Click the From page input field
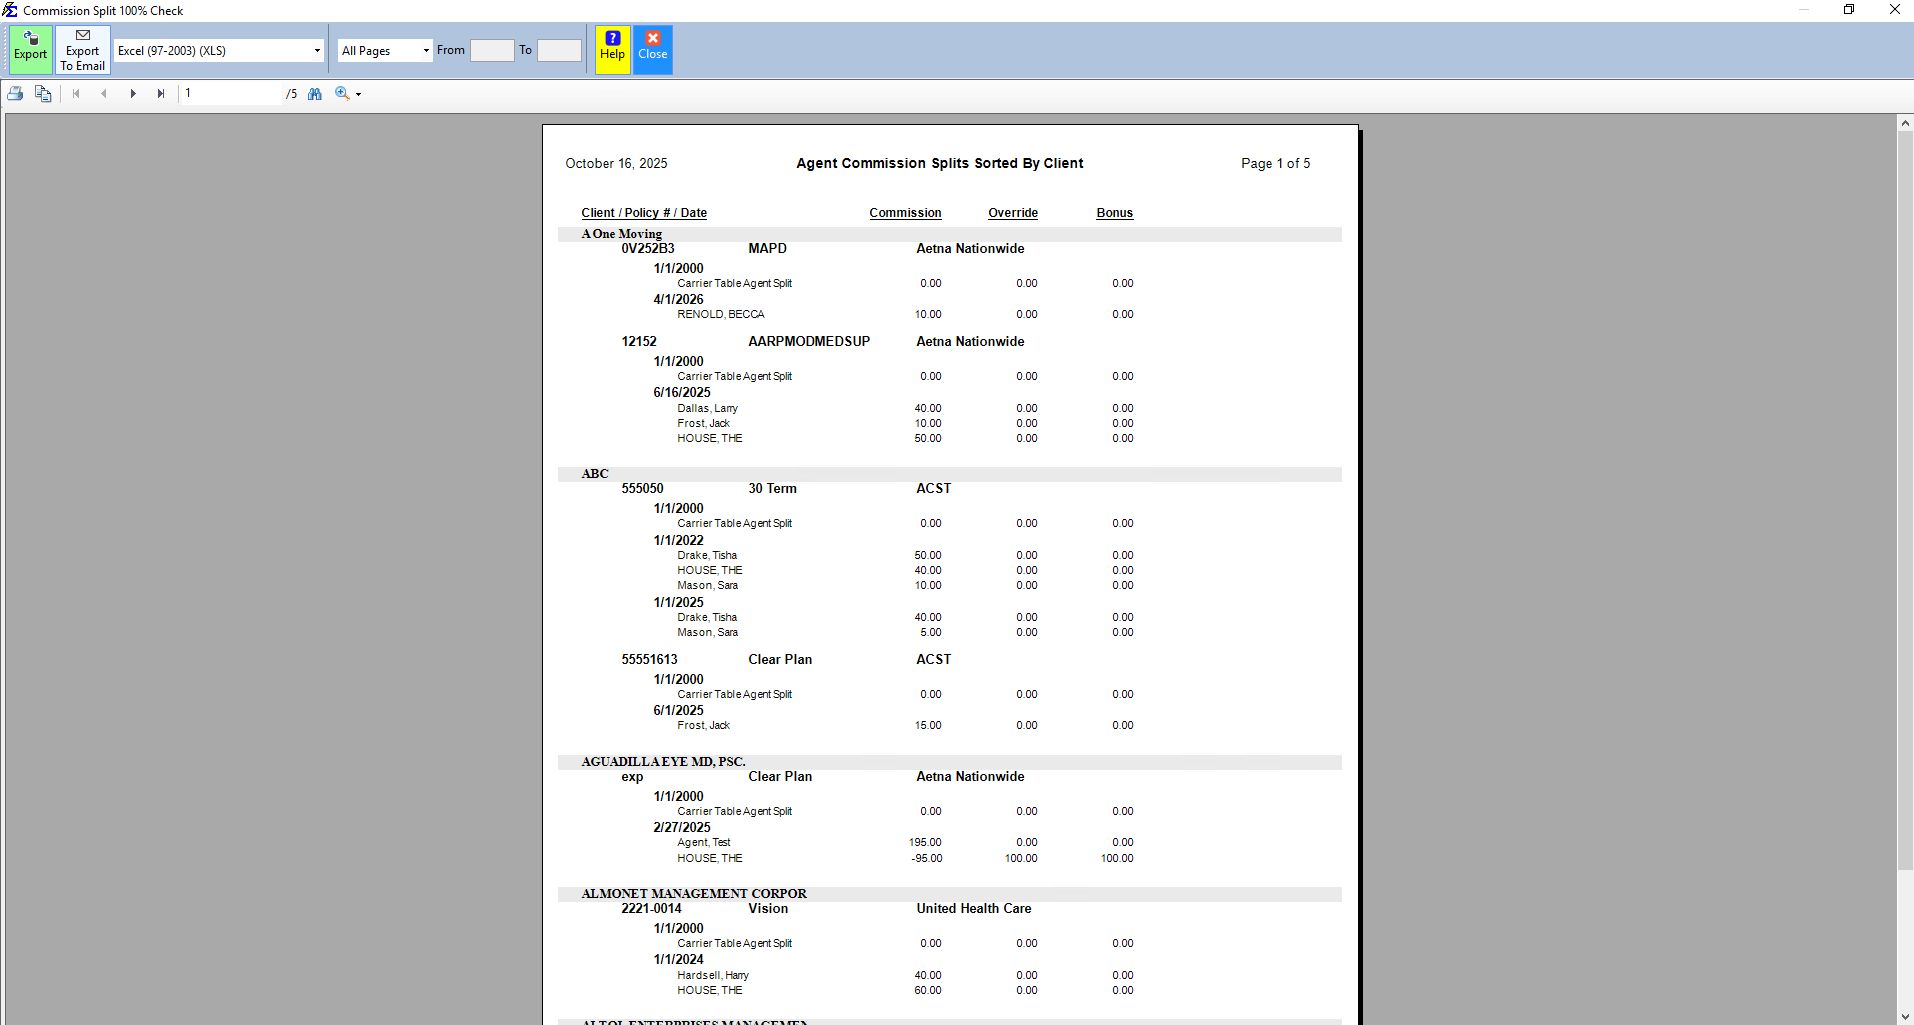1914x1025 pixels. pos(492,51)
